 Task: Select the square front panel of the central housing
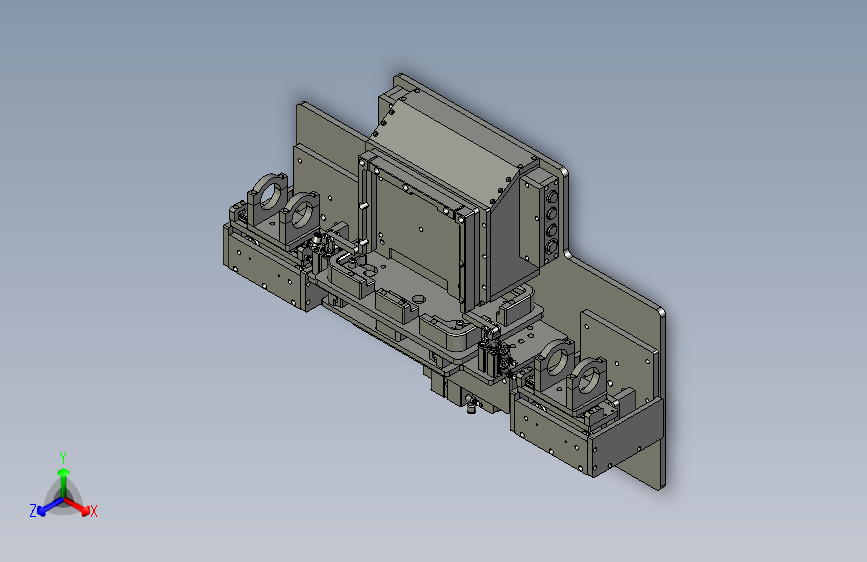pyautogui.click(x=415, y=225)
